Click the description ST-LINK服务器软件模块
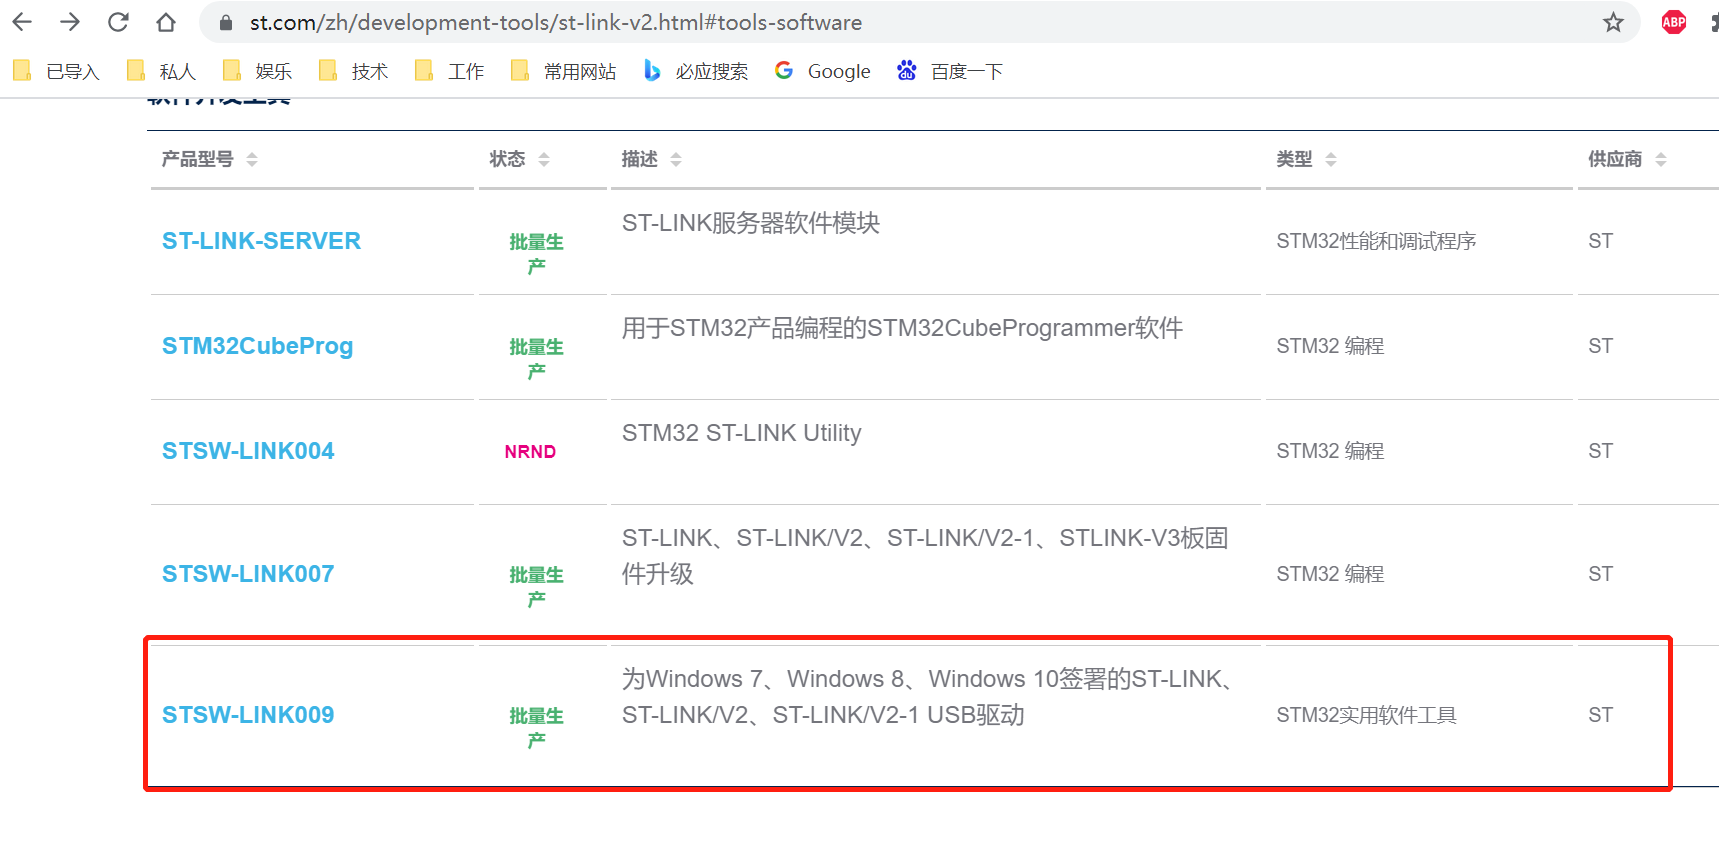 pos(751,223)
